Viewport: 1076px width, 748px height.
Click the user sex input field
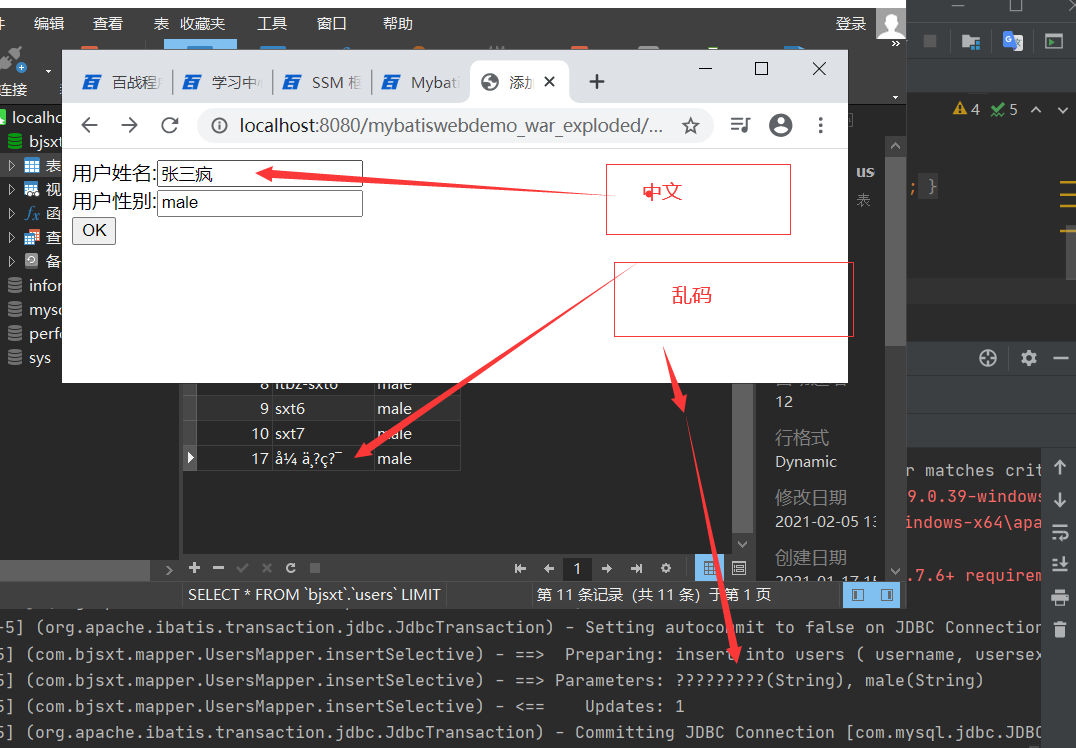[259, 203]
